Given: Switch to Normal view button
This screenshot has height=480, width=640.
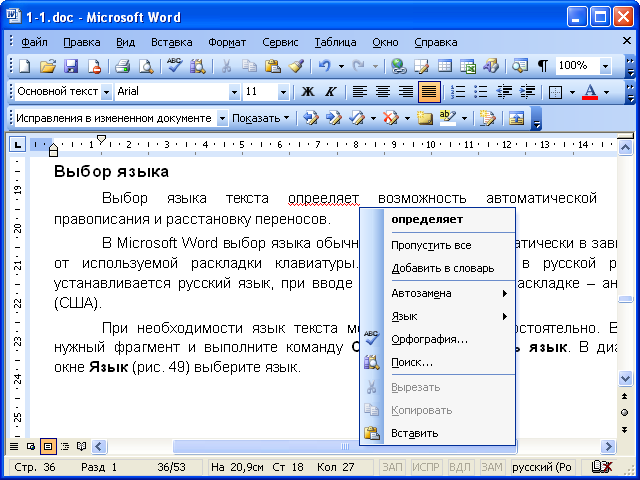Looking at the screenshot, I should (x=14, y=447).
